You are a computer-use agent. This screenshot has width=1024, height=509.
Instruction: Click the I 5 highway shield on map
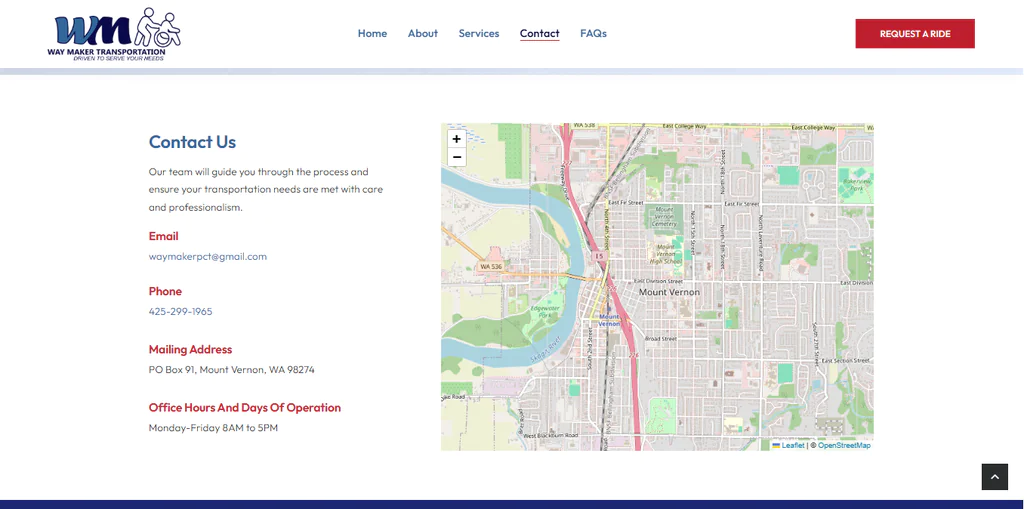coord(599,257)
